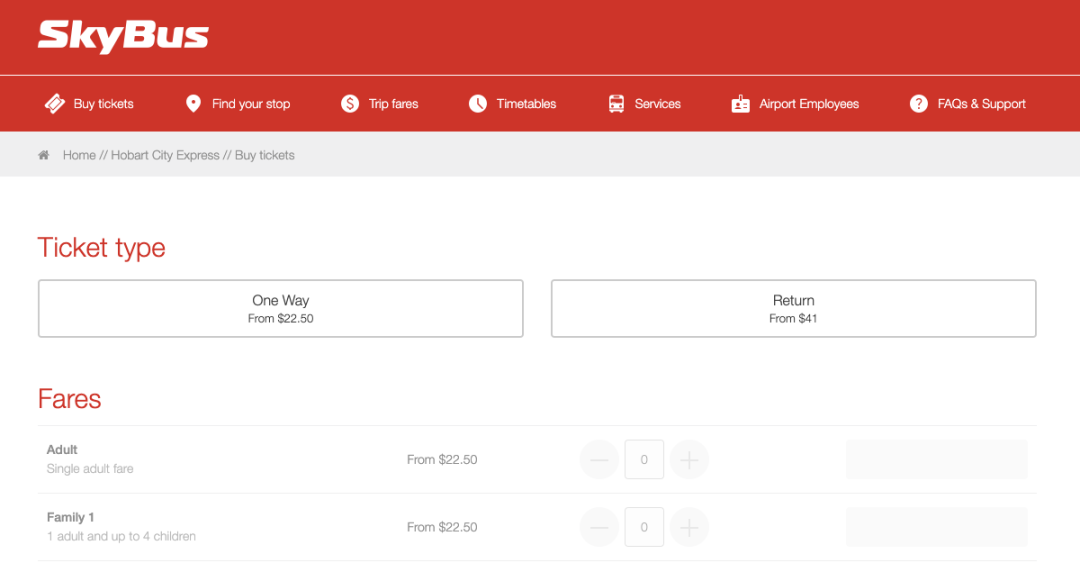Click the ticket icon beside Buy tickets

click(55, 104)
